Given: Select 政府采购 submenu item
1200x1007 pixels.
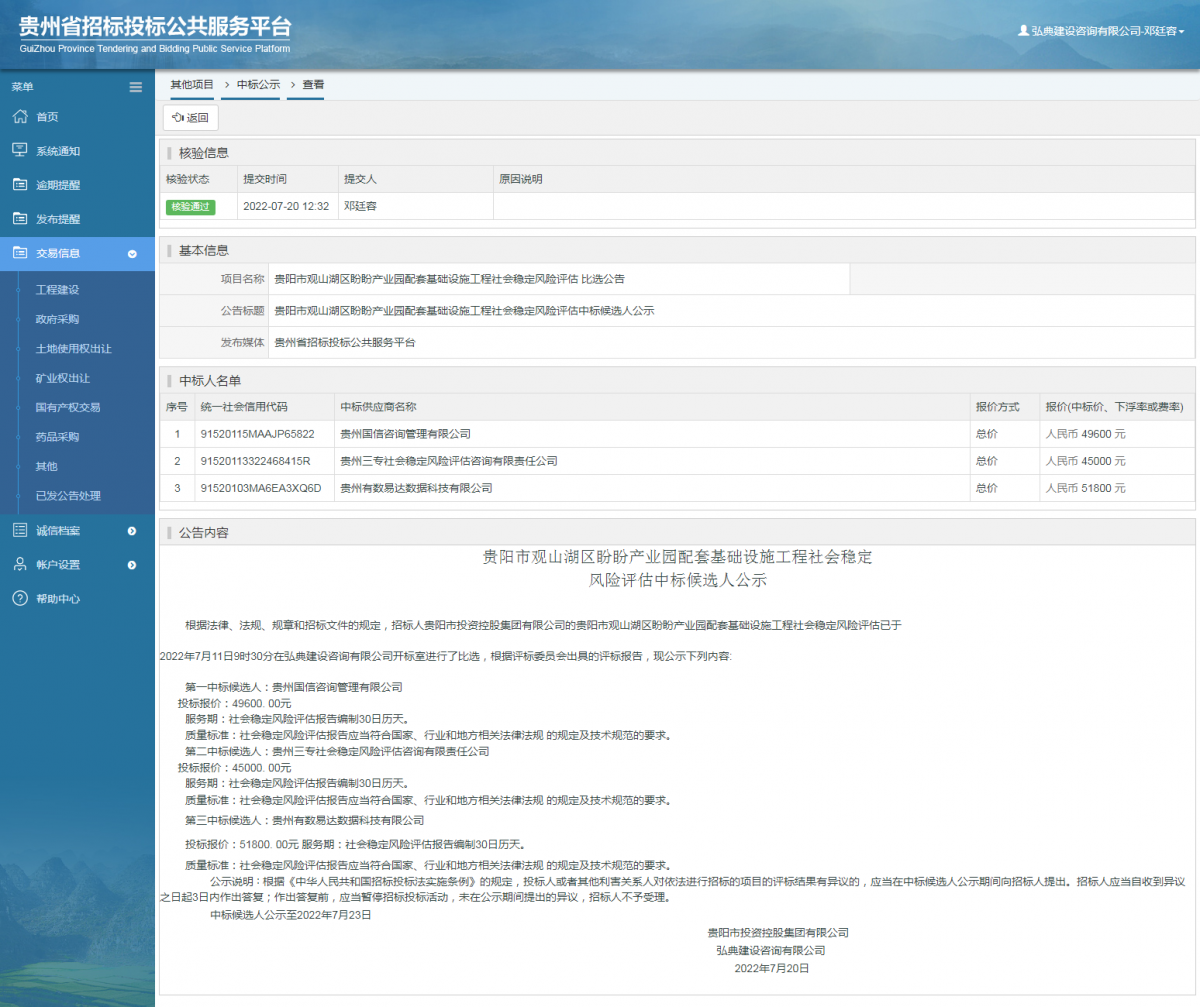Looking at the screenshot, I should (57, 319).
